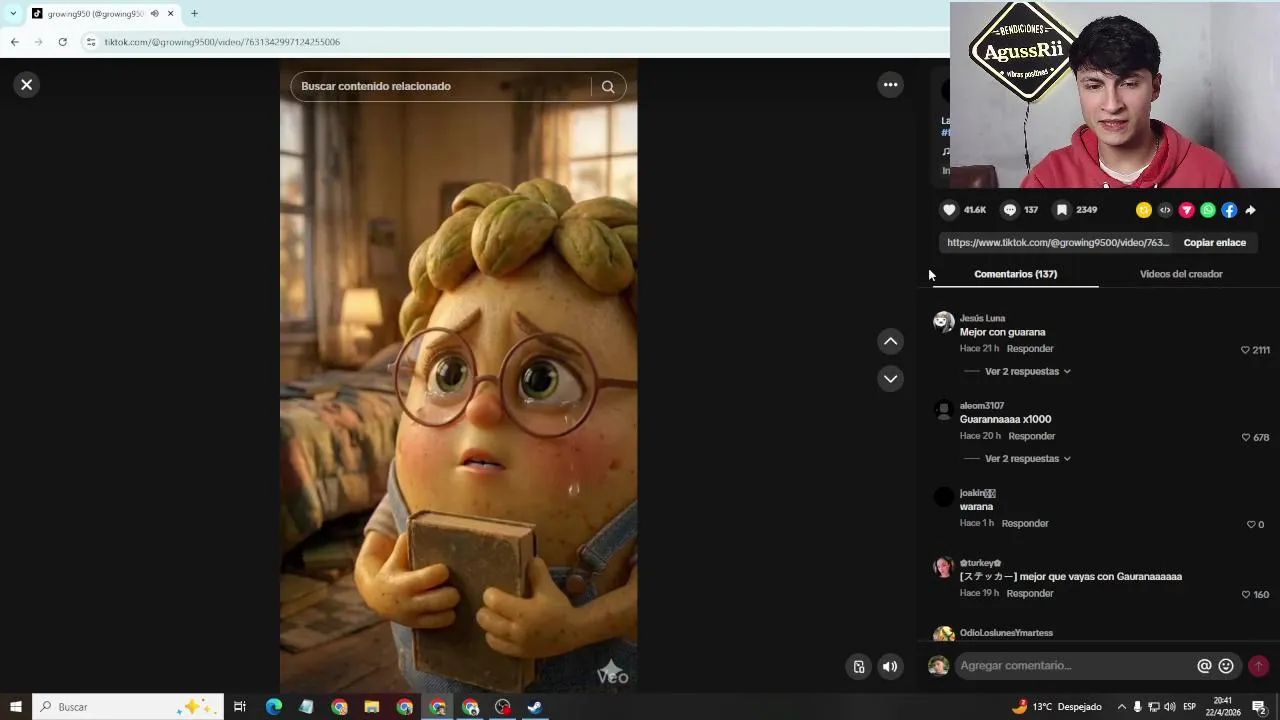The height and width of the screenshot is (720, 1280).
Task: Open Jesús Luna's profile name
Action: (982, 318)
